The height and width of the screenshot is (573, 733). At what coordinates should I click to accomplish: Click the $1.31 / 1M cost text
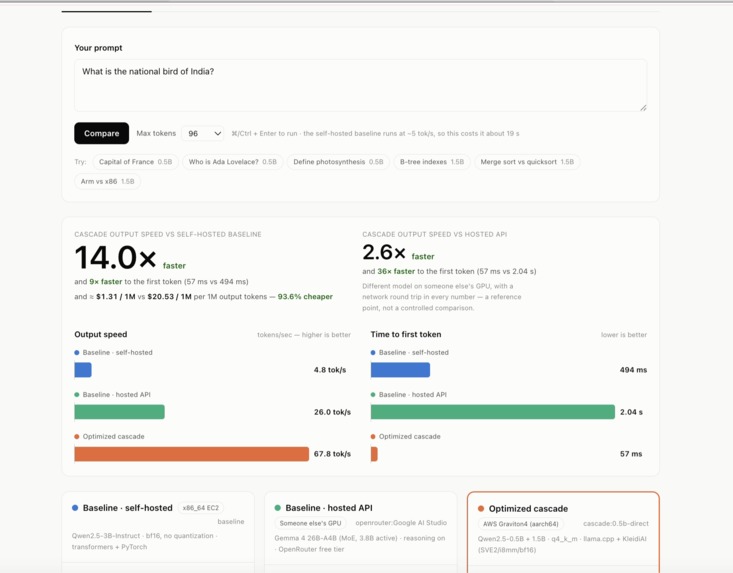pos(115,296)
